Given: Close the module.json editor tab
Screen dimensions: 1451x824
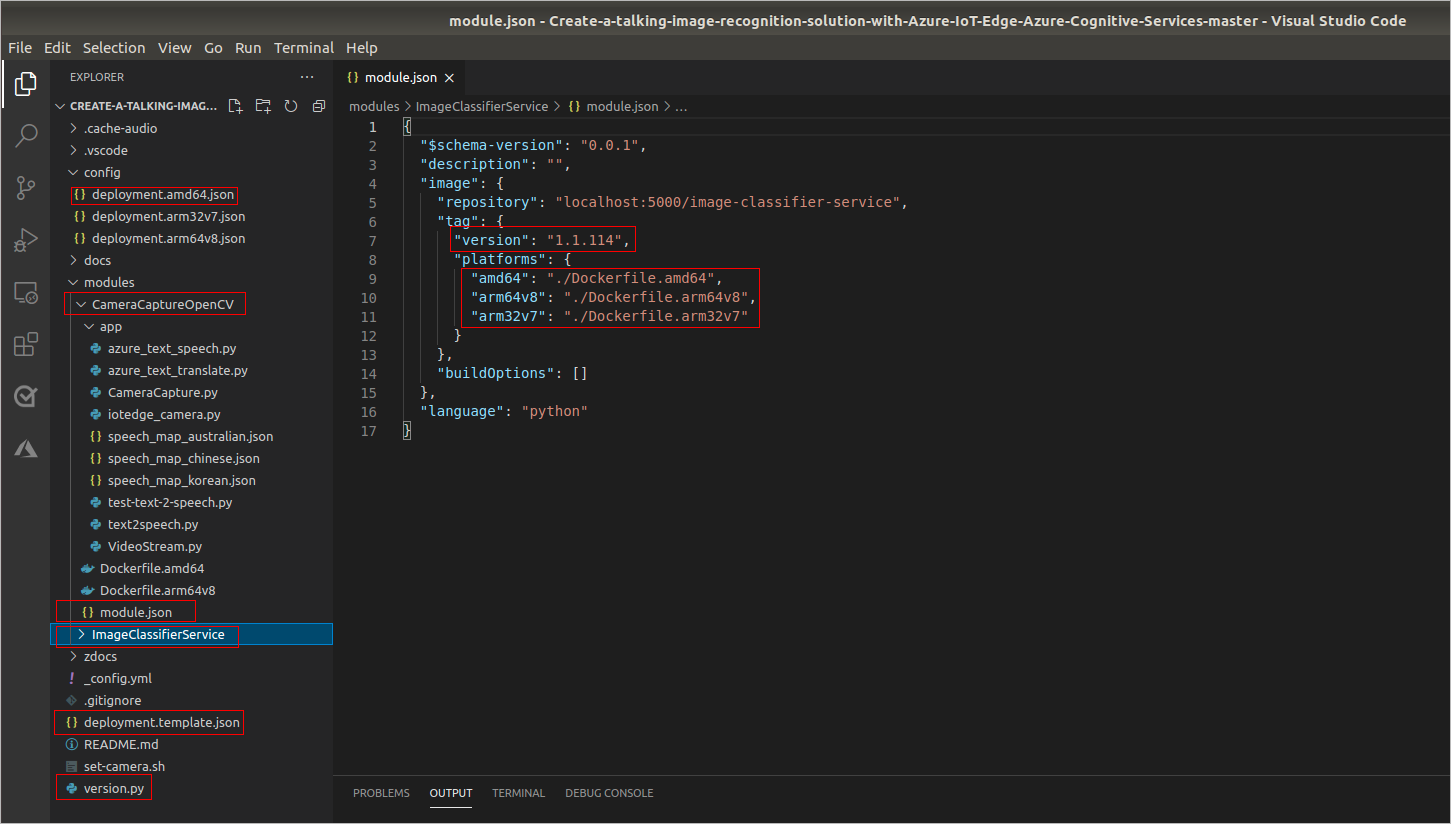Looking at the screenshot, I should tap(449, 78).
